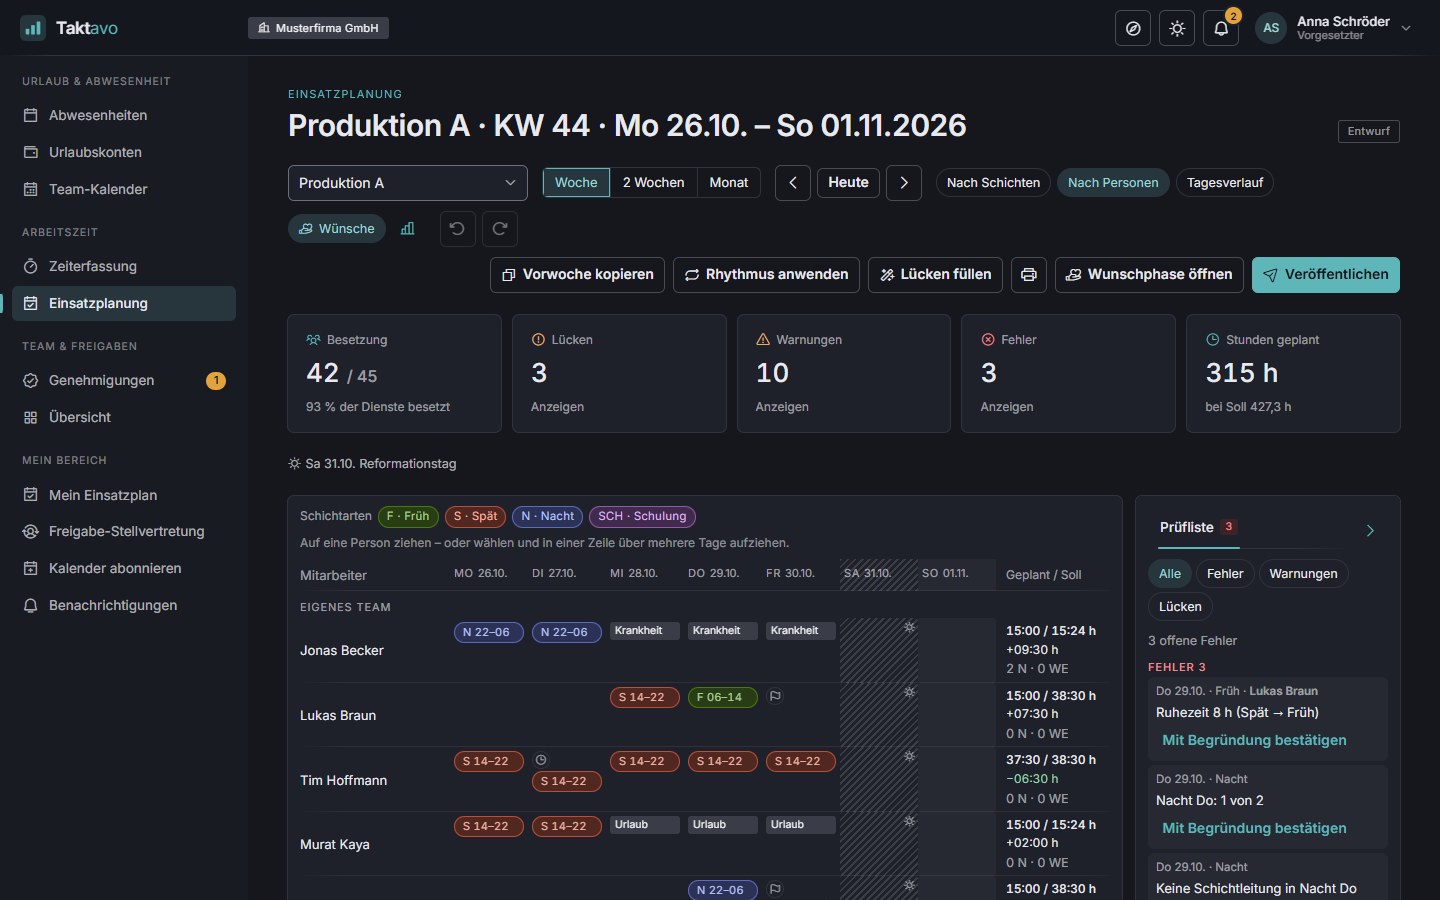Click flag icon in Lukas Braun row

[x=775, y=696]
